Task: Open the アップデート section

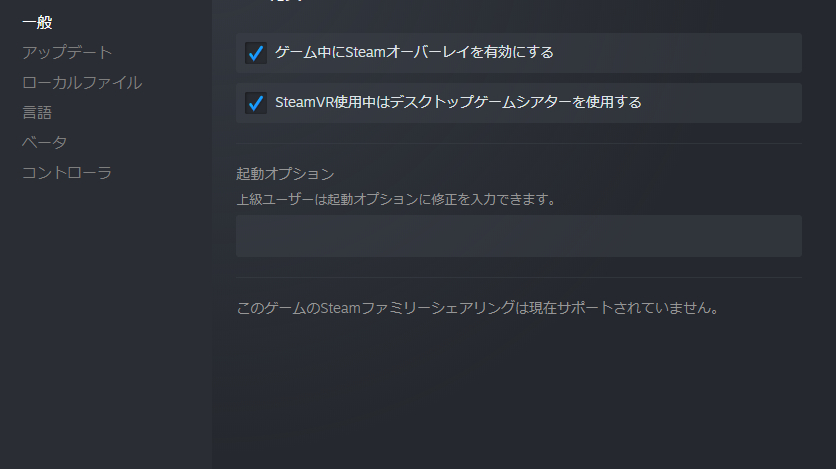Action: click(x=67, y=52)
